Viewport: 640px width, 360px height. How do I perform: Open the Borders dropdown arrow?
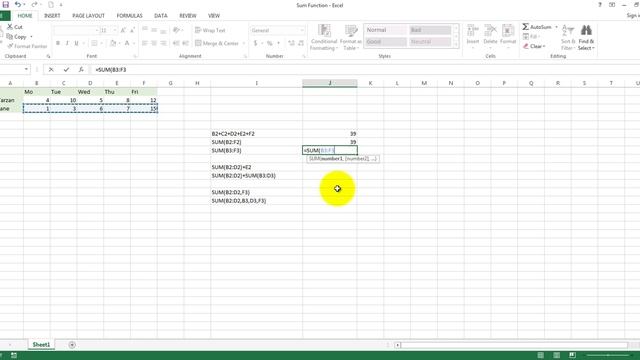[101, 43]
